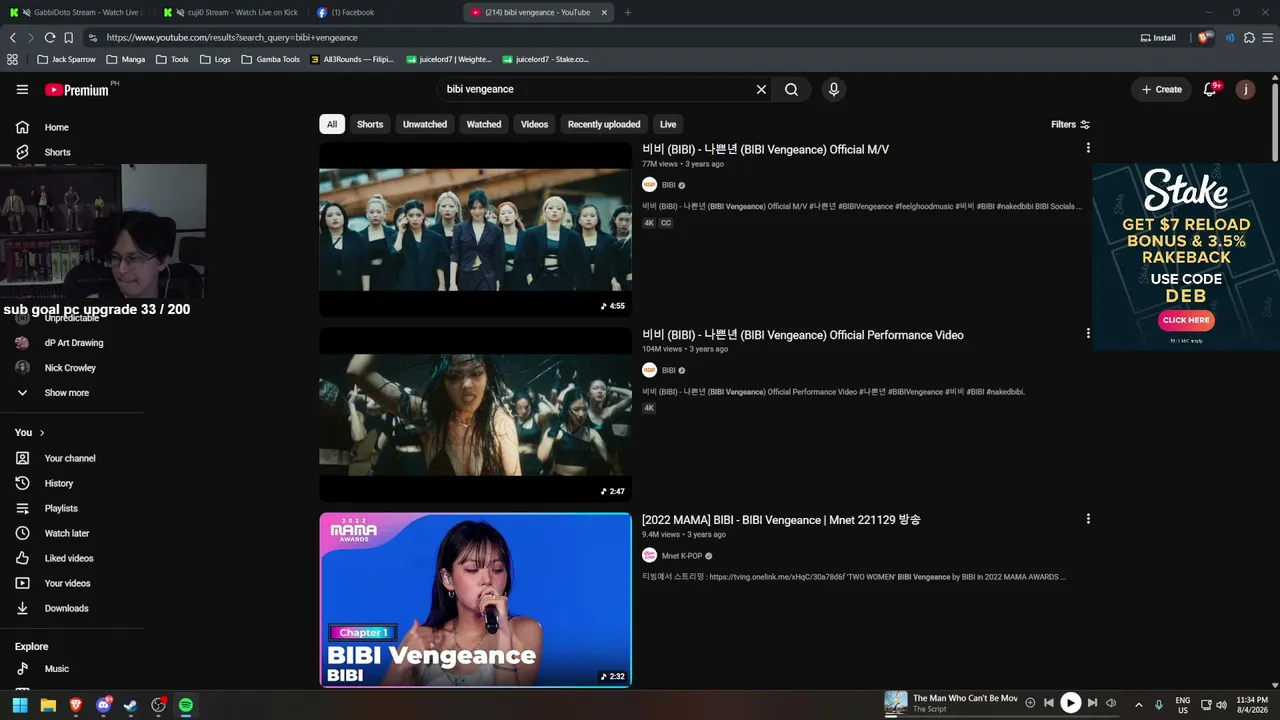Go back to the previous page
The image size is (1280, 720).
(x=13, y=37)
